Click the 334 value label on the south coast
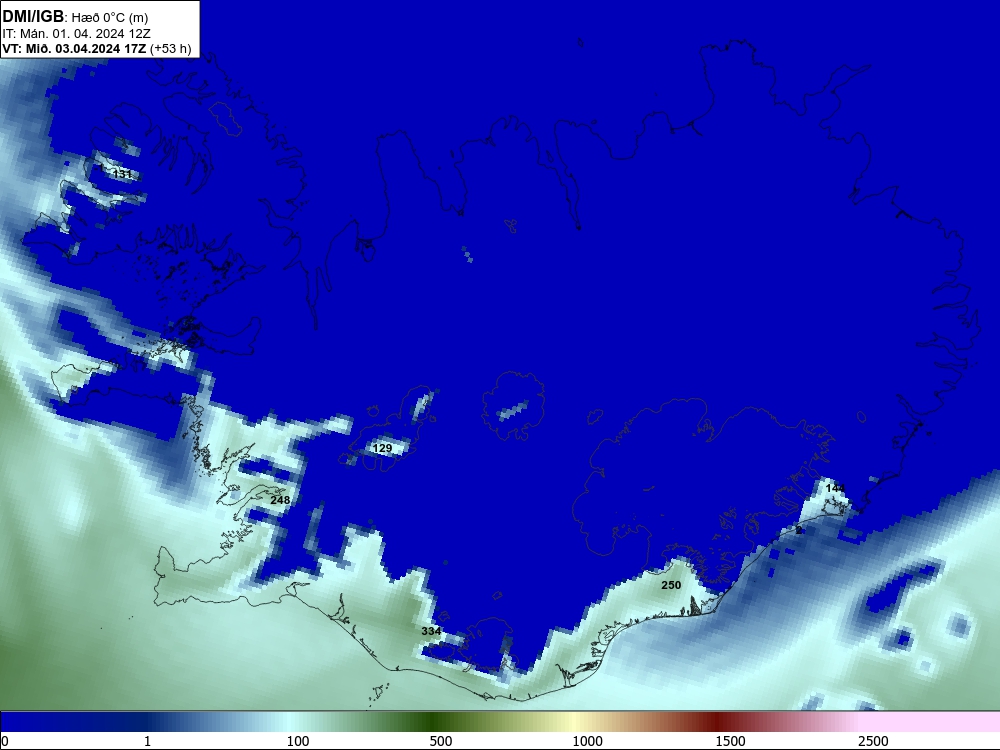Image resolution: width=1000 pixels, height=750 pixels. (431, 631)
